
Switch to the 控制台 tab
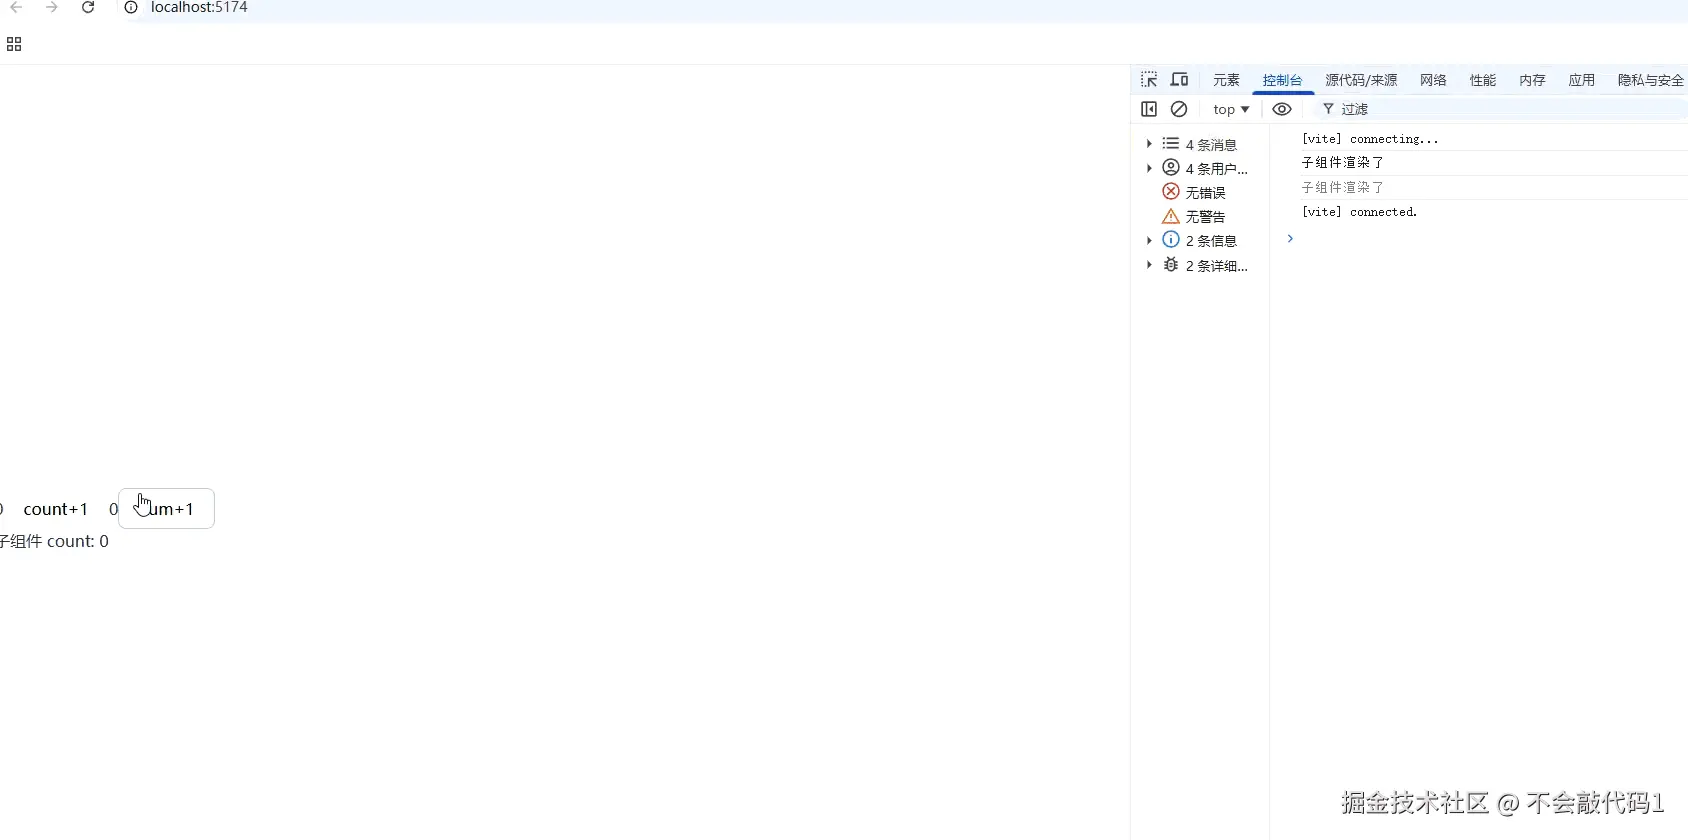[x=1282, y=80]
